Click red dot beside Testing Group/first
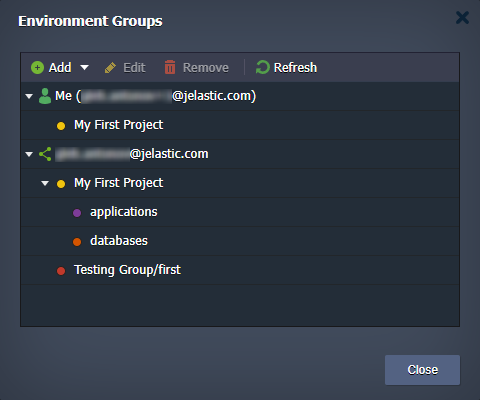Viewport: 480px width, 400px height. (x=61, y=271)
